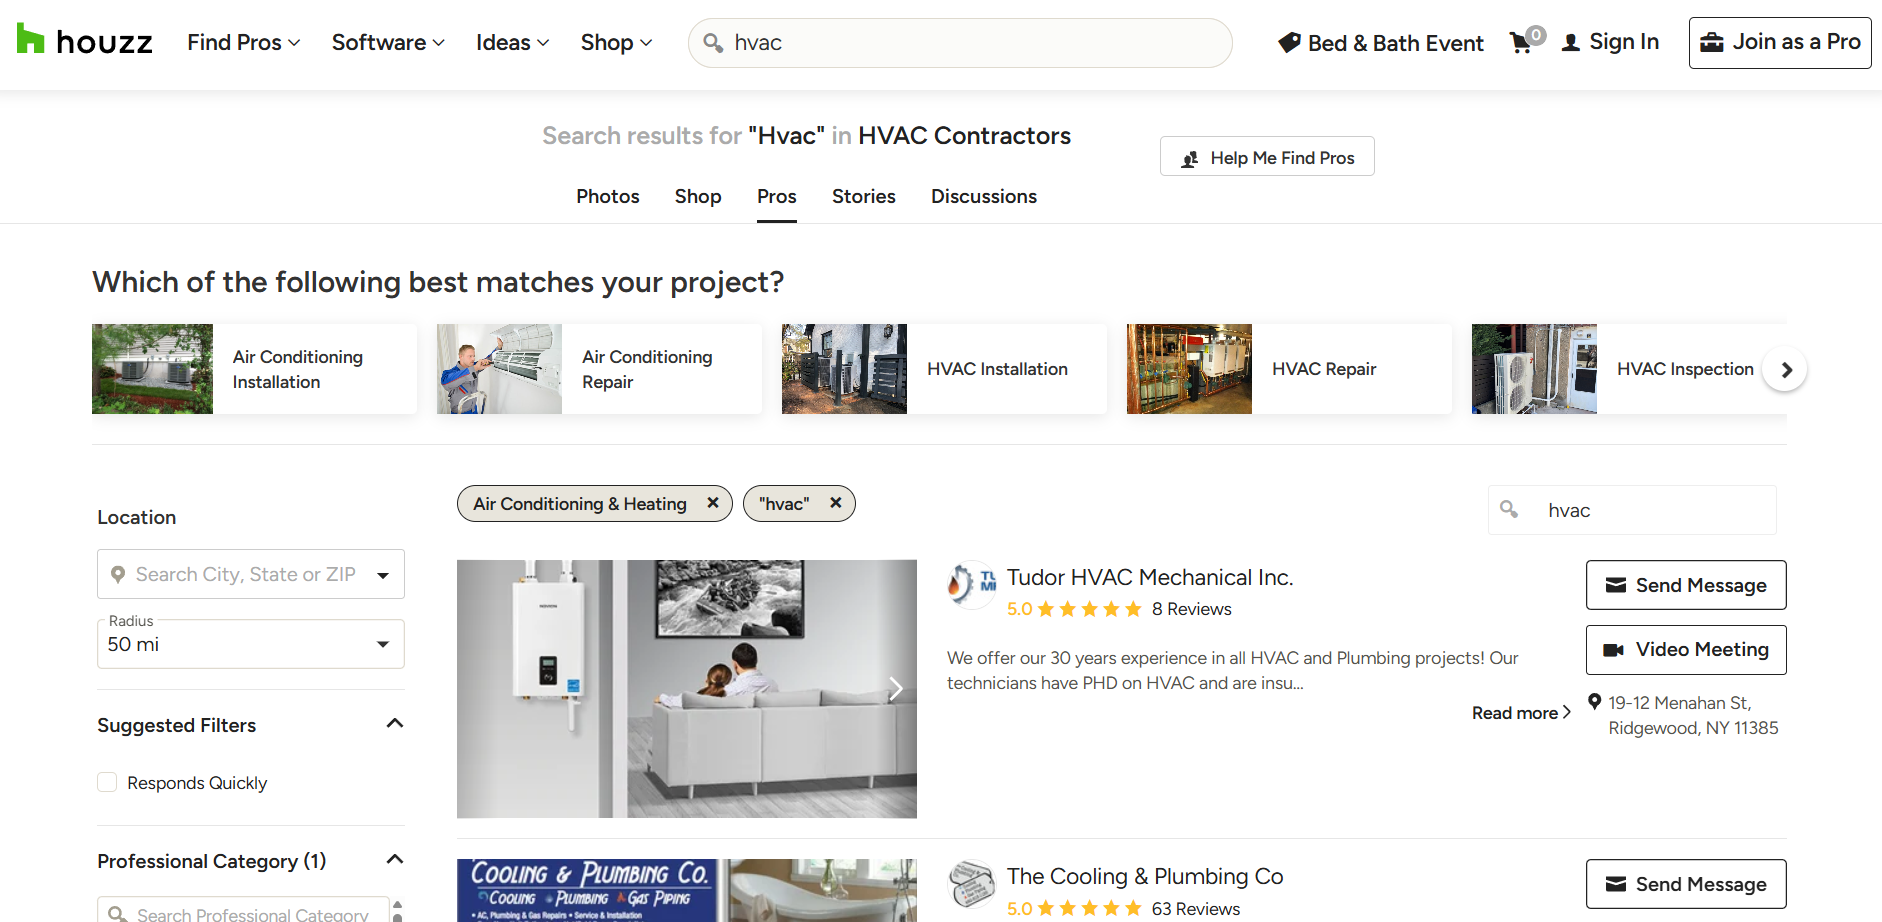The height and width of the screenshot is (922, 1882).
Task: Click the magnifier in the main search bar
Action: [713, 42]
